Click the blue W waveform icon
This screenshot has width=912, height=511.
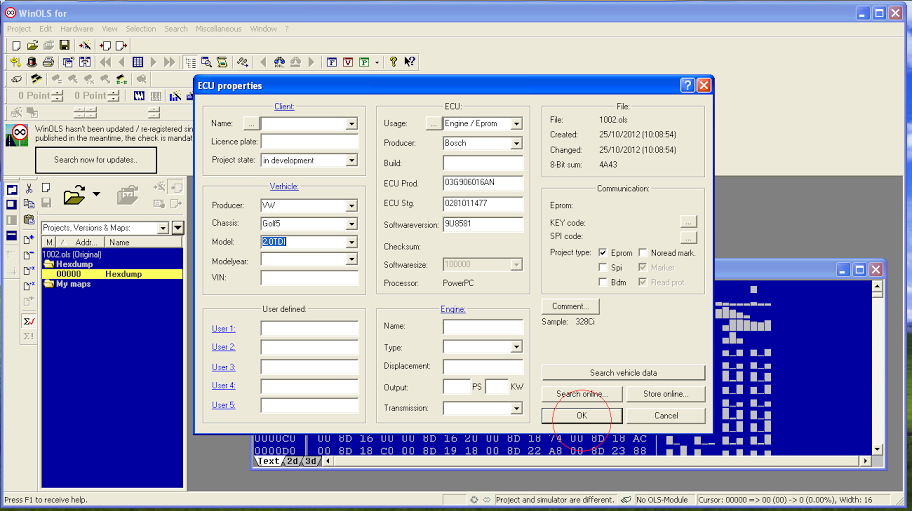pos(139,96)
